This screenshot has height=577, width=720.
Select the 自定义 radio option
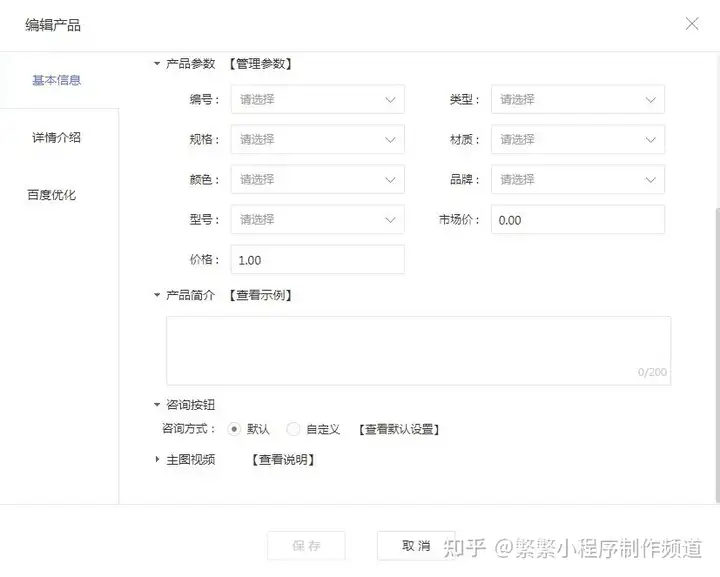(293, 429)
